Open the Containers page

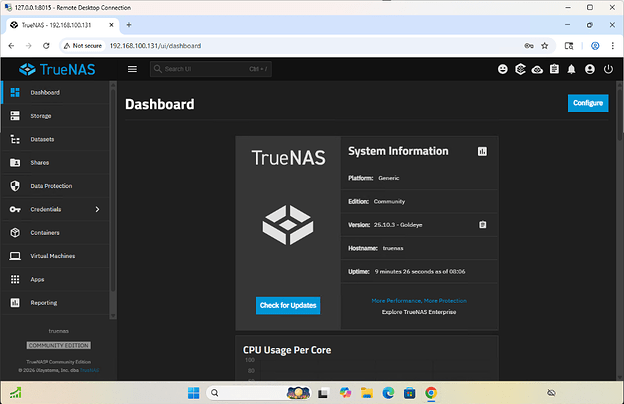coord(56,232)
